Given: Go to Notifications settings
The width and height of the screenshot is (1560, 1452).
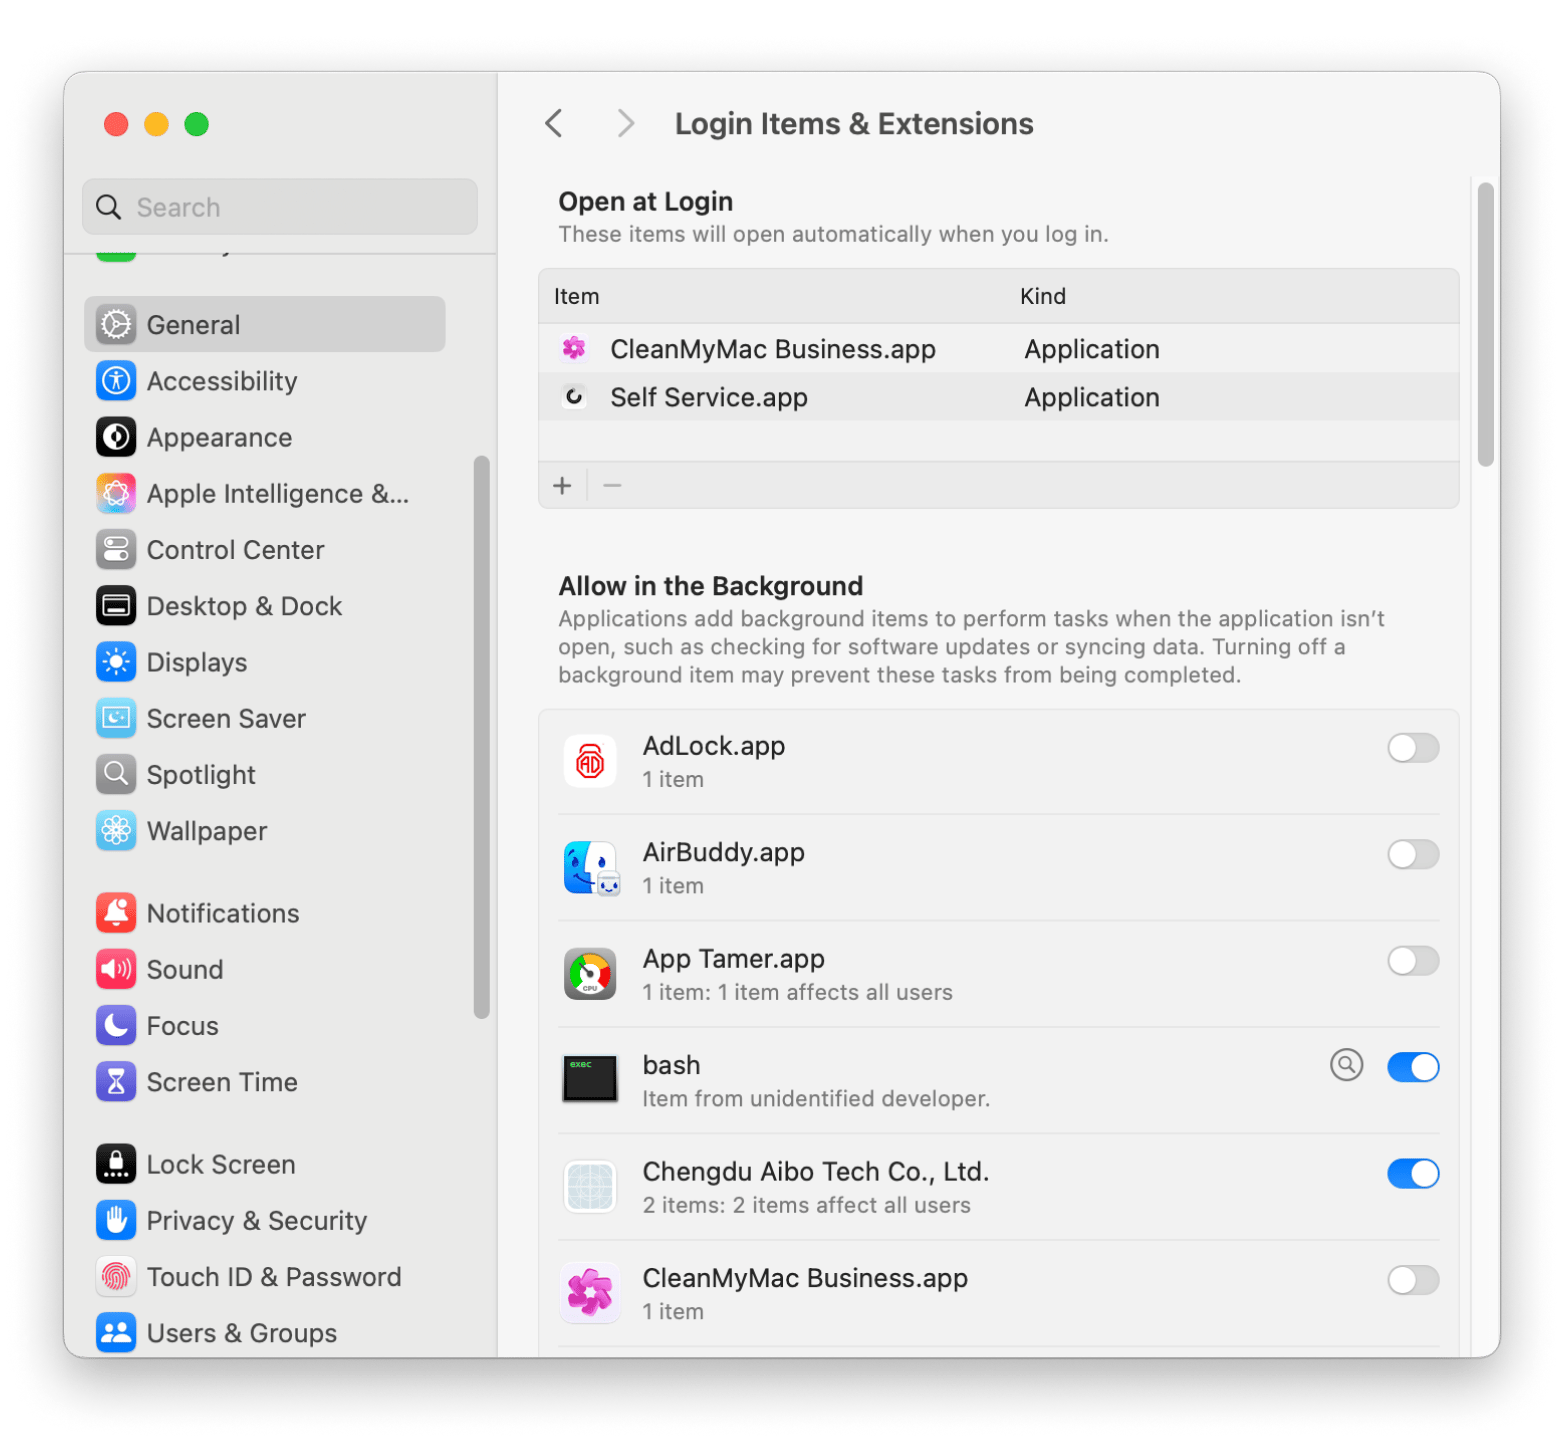Looking at the screenshot, I should click(265, 913).
